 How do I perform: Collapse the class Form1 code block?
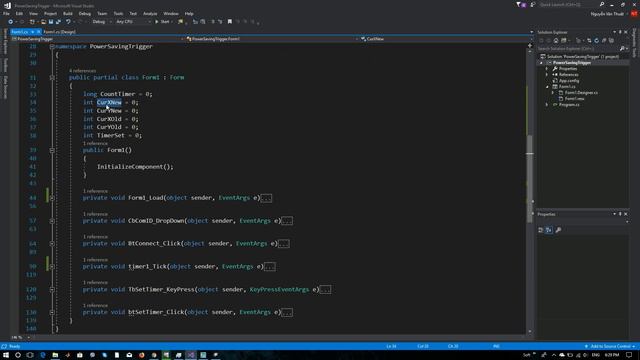click(52, 78)
